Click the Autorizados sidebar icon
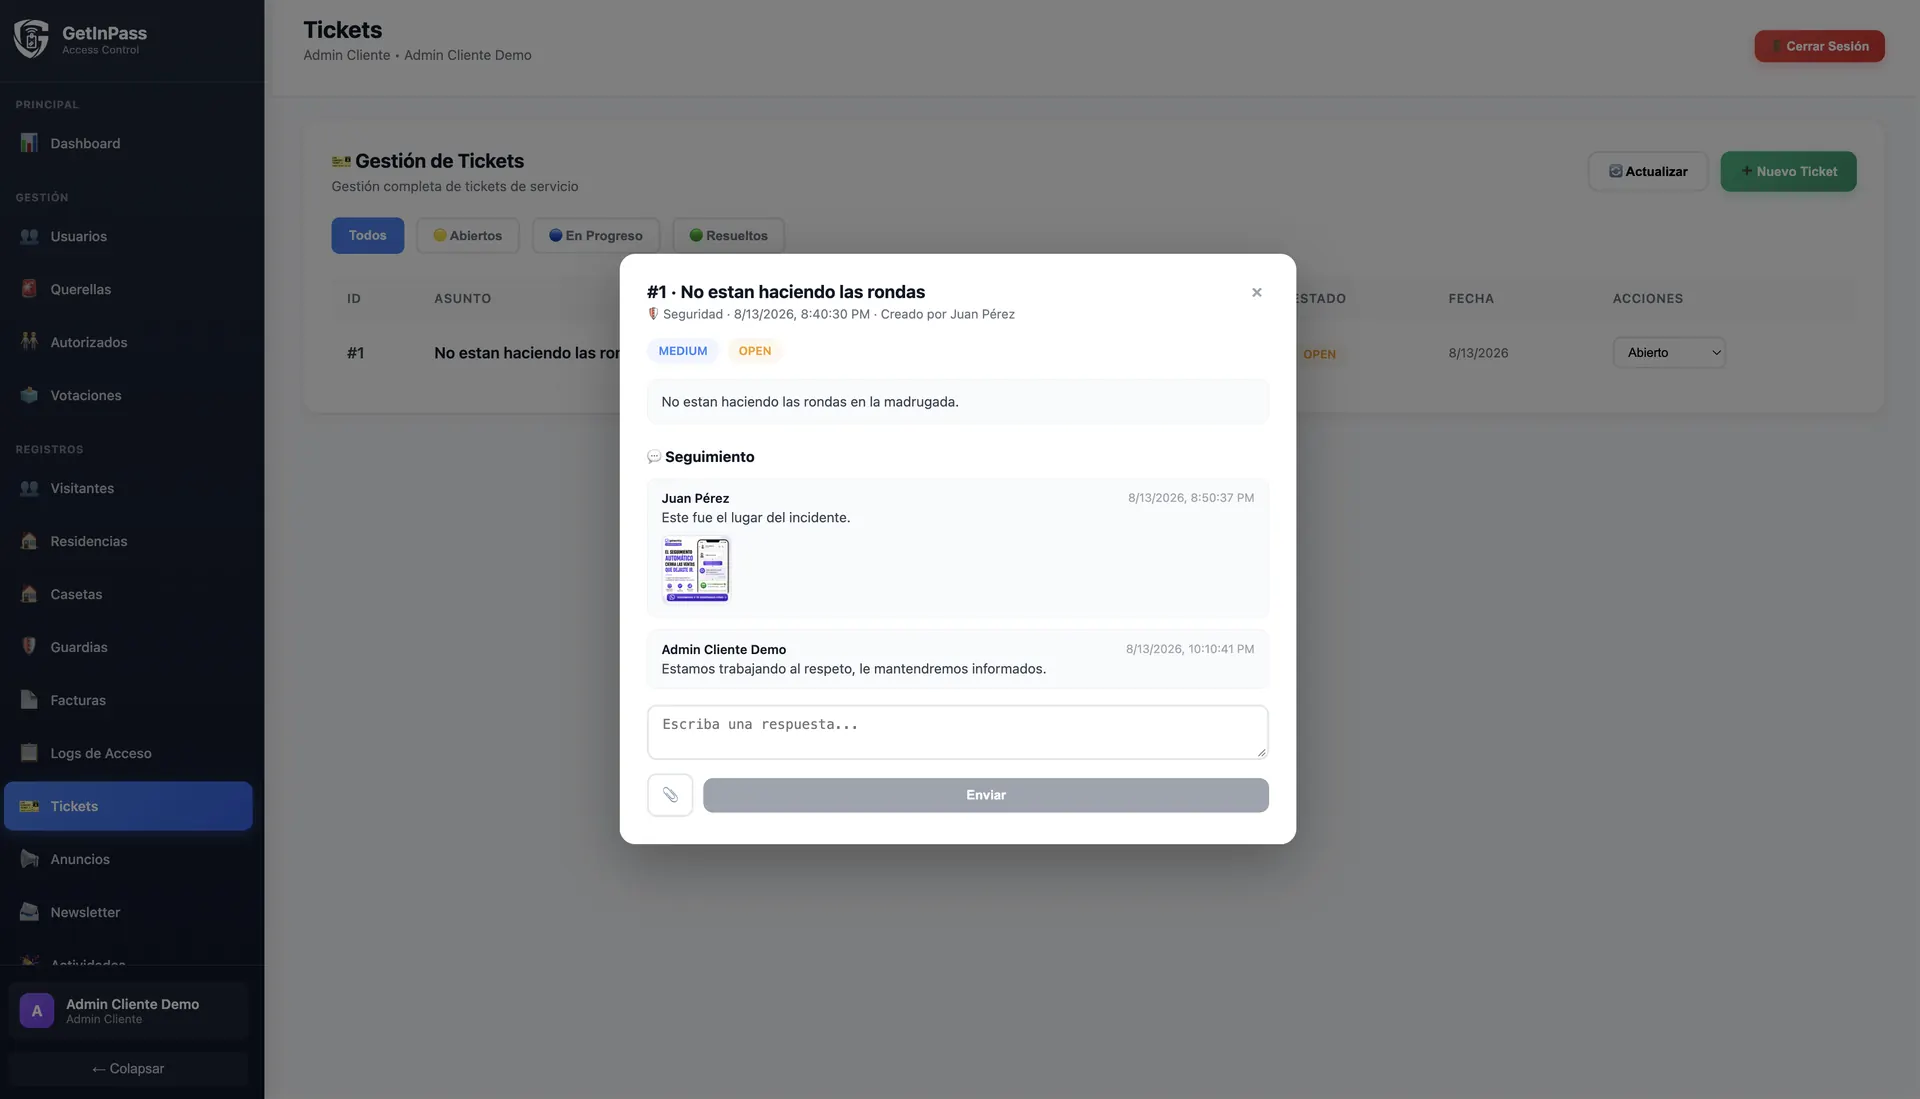 click(29, 342)
